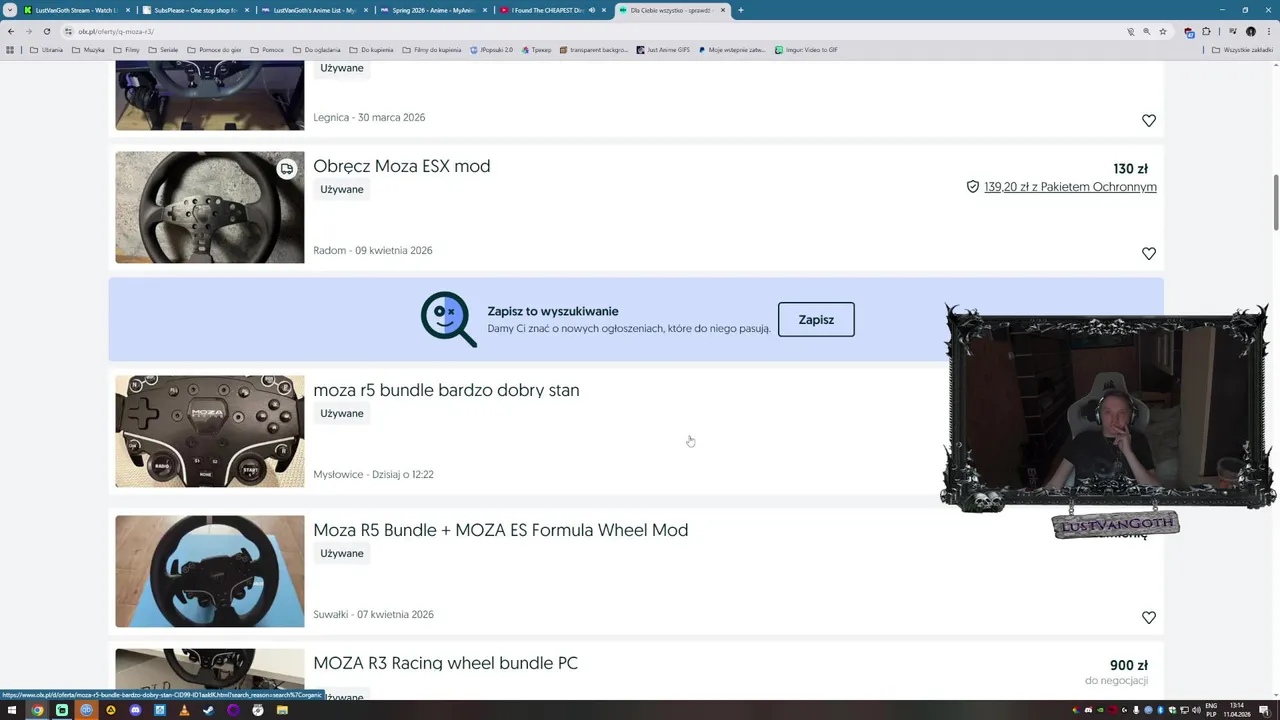This screenshot has width=1280, height=720.
Task: Open Steam from the taskbar
Action: (209, 710)
